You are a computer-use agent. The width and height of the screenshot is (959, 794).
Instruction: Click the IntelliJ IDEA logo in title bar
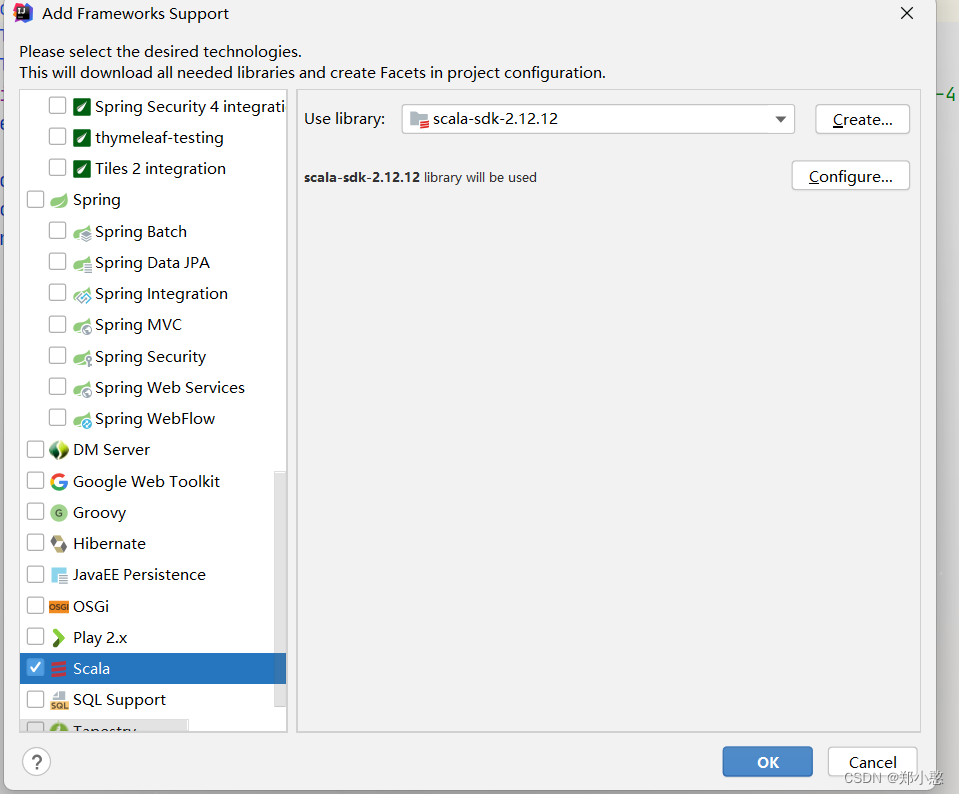tap(23, 13)
